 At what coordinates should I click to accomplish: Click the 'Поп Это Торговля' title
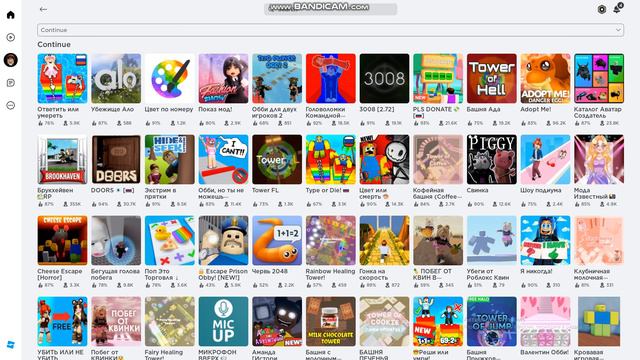point(162,274)
